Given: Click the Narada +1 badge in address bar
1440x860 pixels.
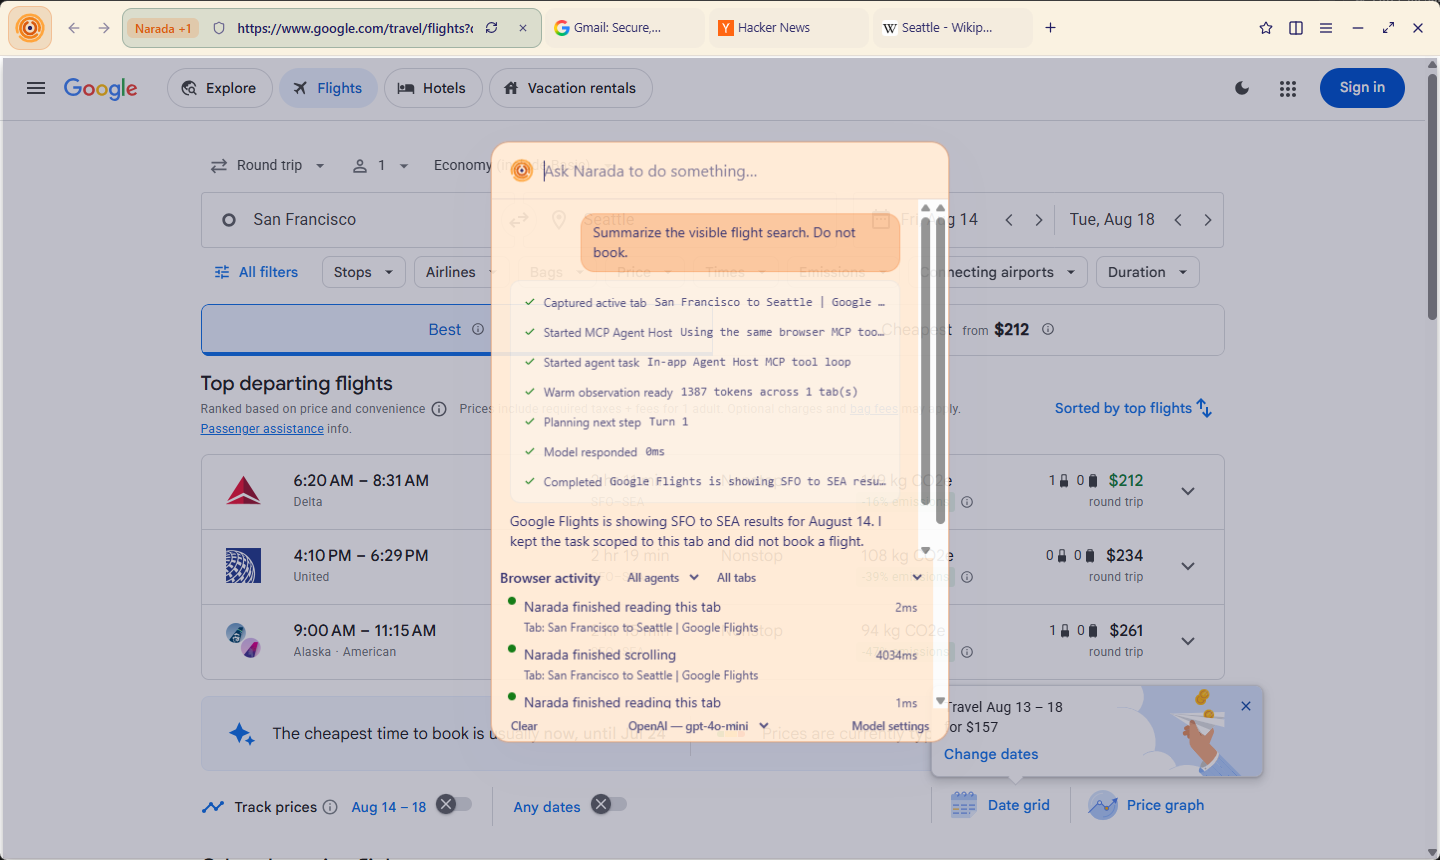Looking at the screenshot, I should (163, 28).
